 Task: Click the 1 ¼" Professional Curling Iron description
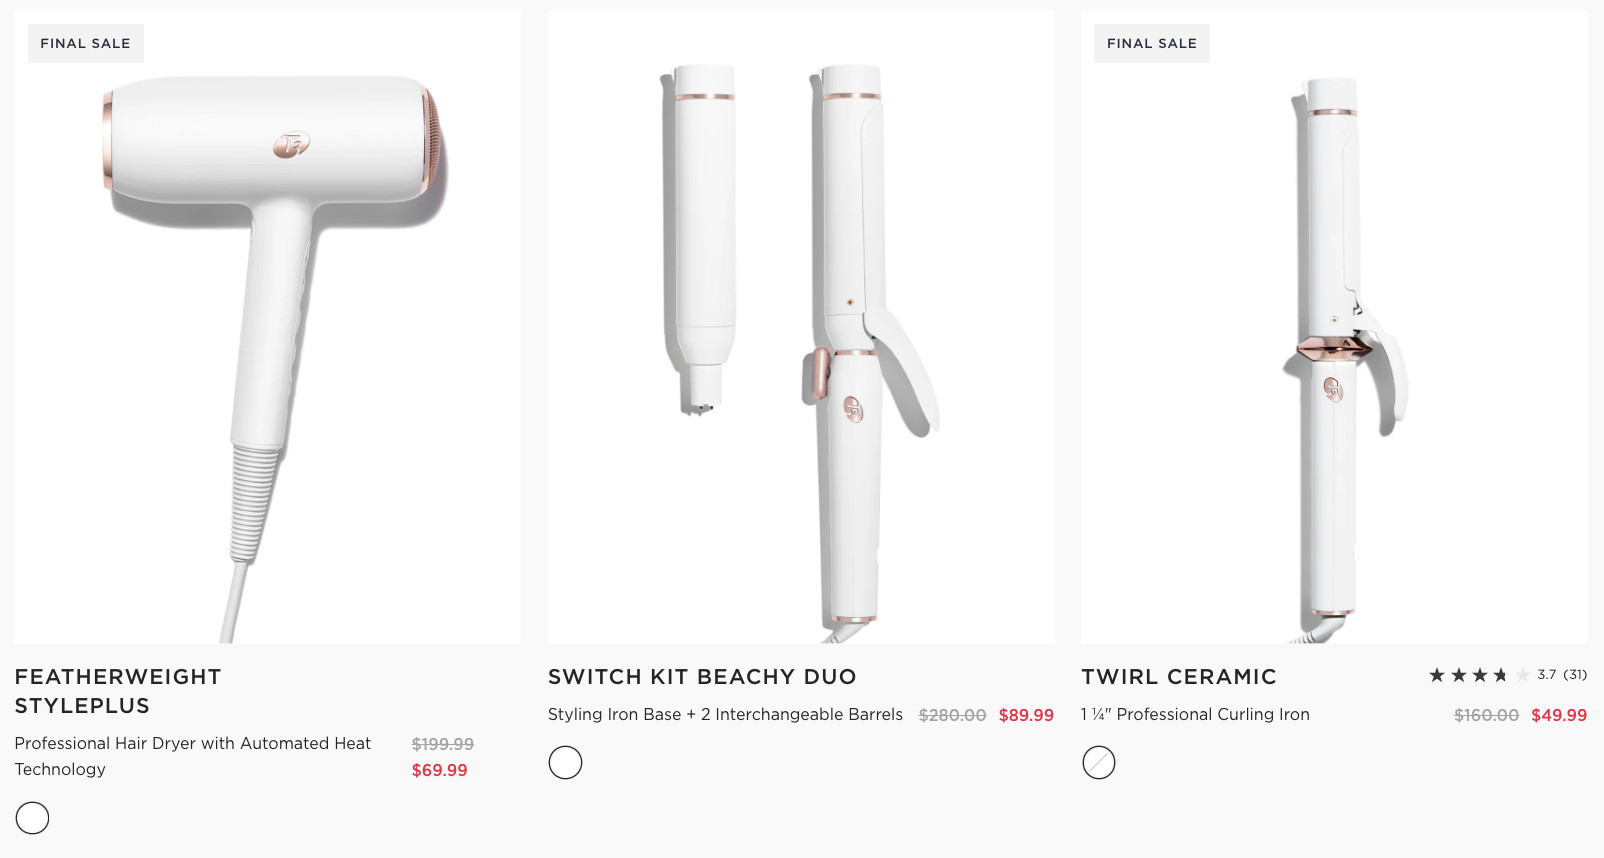click(x=1195, y=715)
